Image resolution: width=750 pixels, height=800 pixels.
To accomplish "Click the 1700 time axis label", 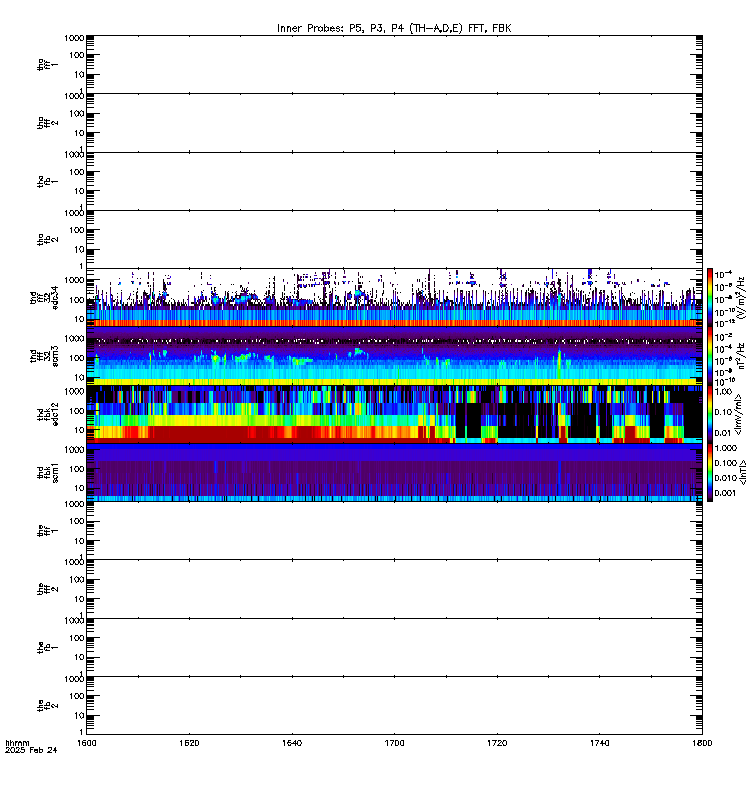I will [x=394, y=743].
